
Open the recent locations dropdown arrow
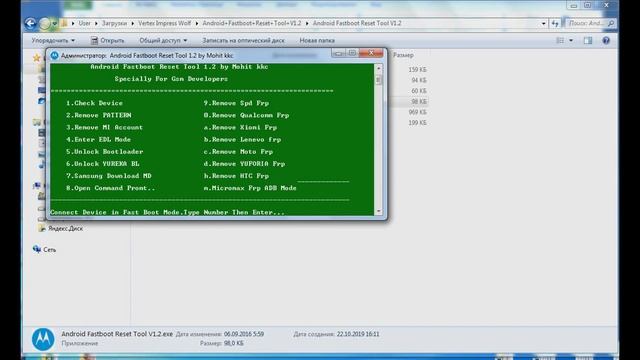[x=55, y=24]
